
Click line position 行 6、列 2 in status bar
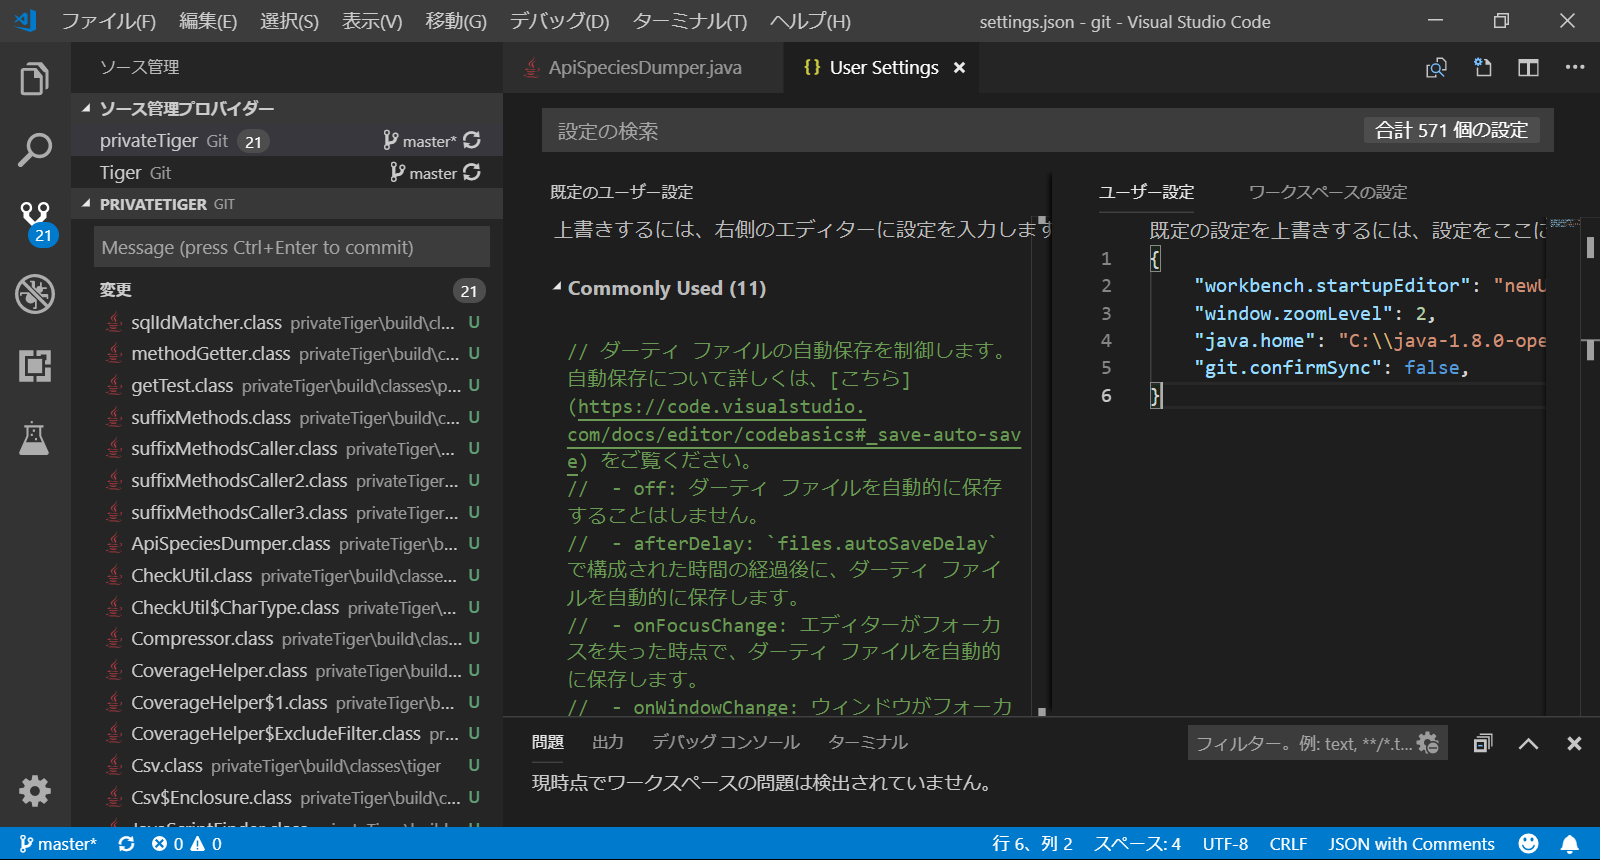[x=1032, y=844]
